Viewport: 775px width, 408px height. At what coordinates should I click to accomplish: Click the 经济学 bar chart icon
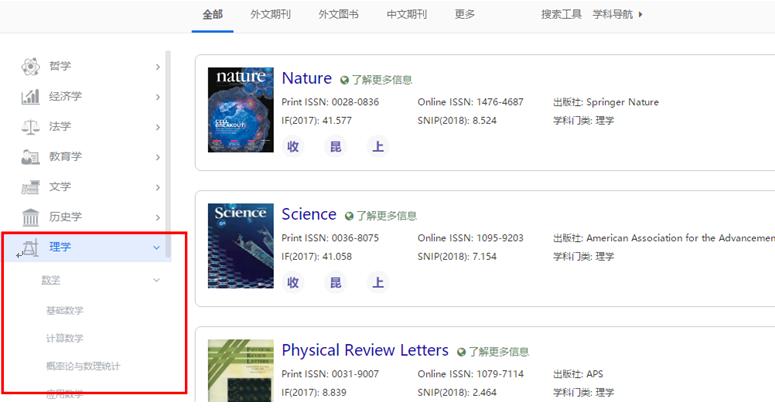30,96
